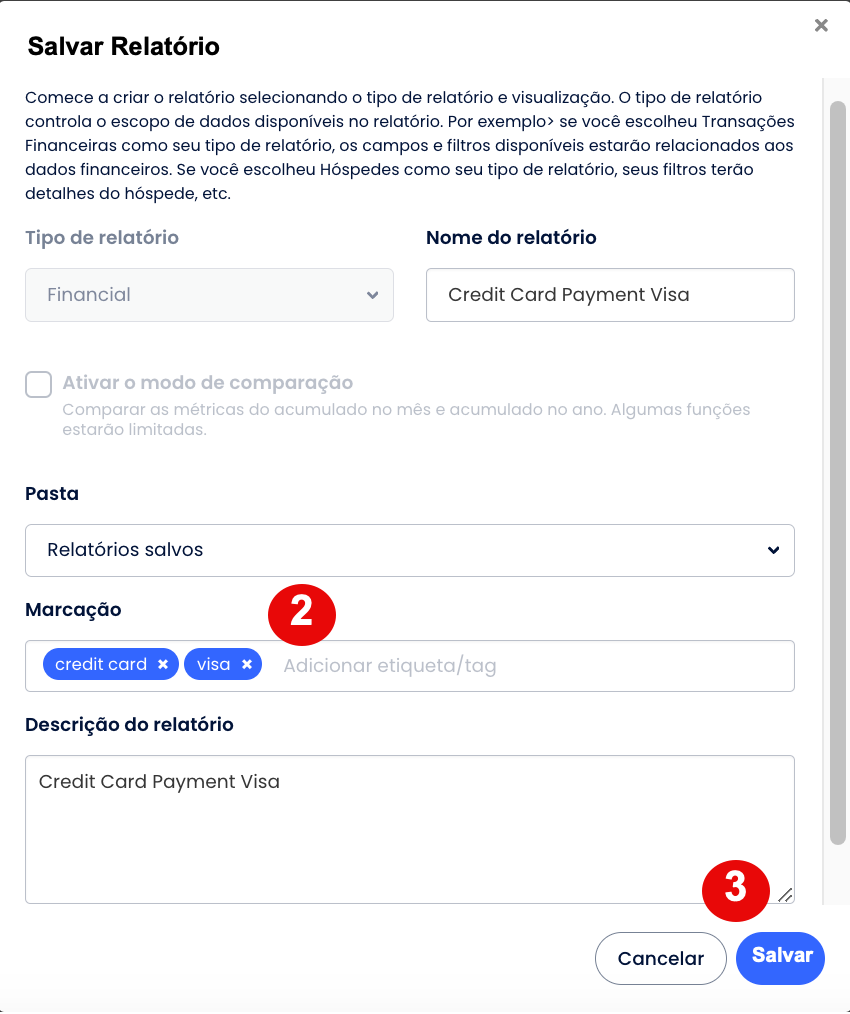Enable the comparison mode checkbox
Viewport: 850px width, 1014px height.
click(39, 384)
